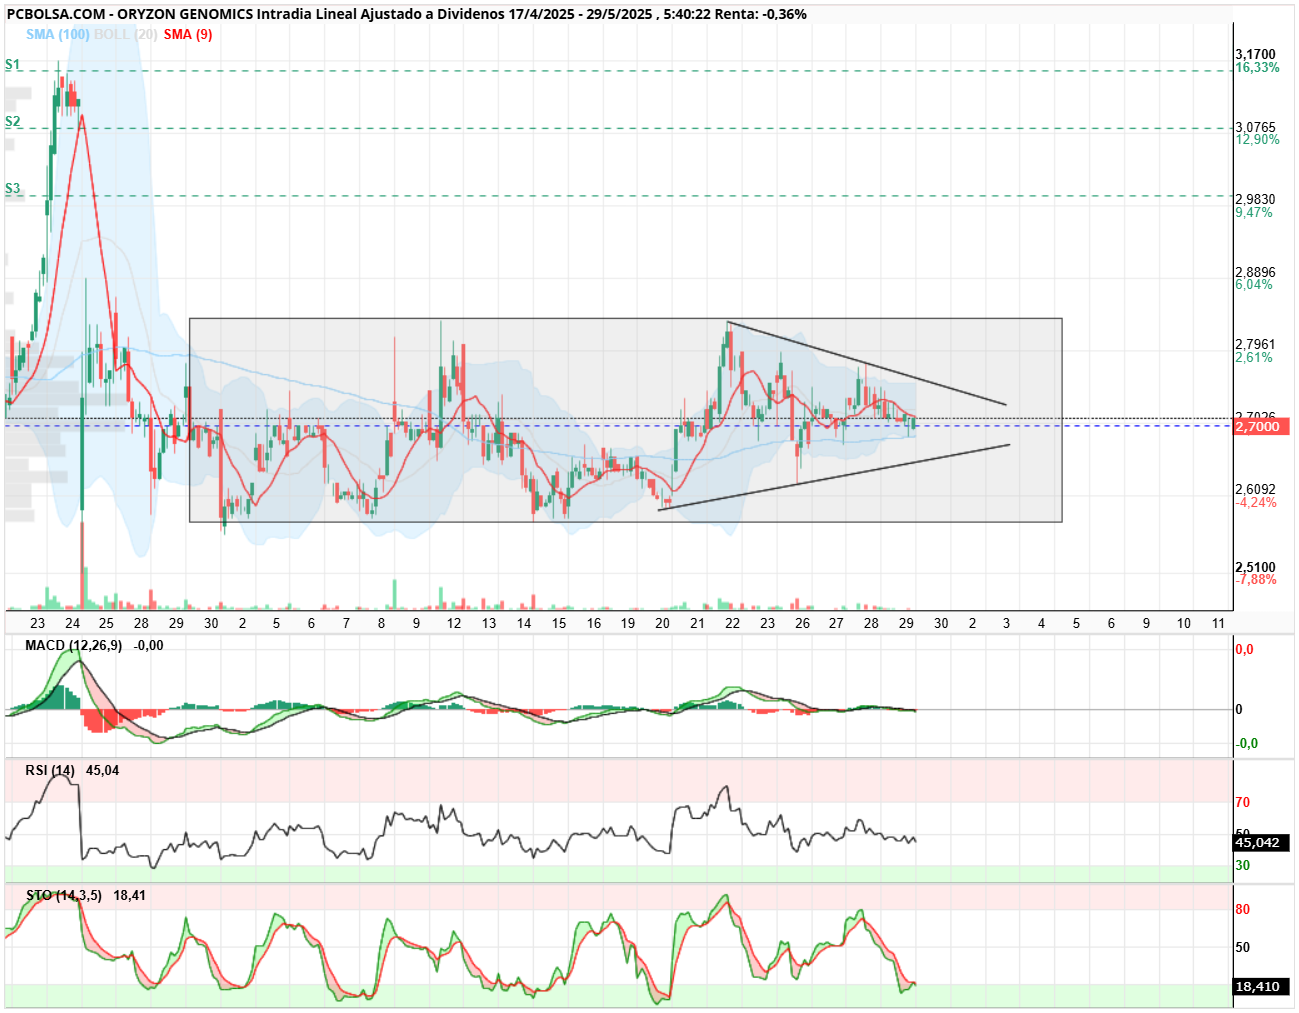
Task: Click date label 25 on the time axis
Action: pyautogui.click(x=107, y=623)
